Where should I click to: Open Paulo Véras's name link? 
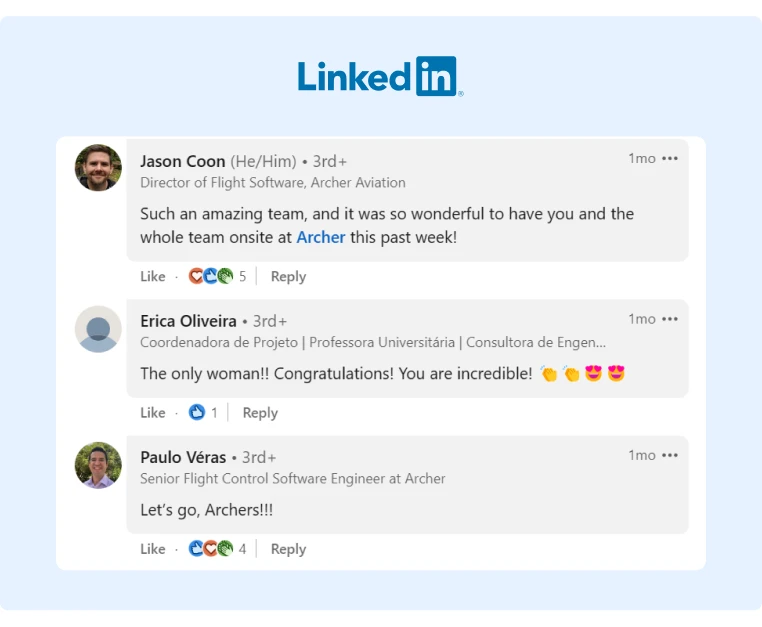(183, 457)
